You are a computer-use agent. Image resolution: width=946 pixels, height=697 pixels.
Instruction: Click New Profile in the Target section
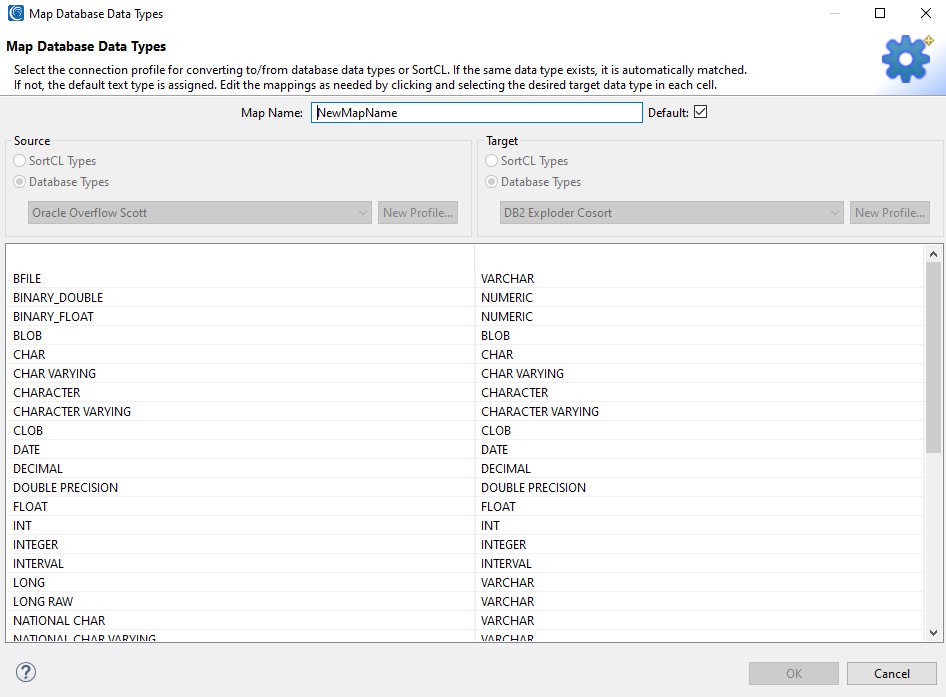coord(889,212)
